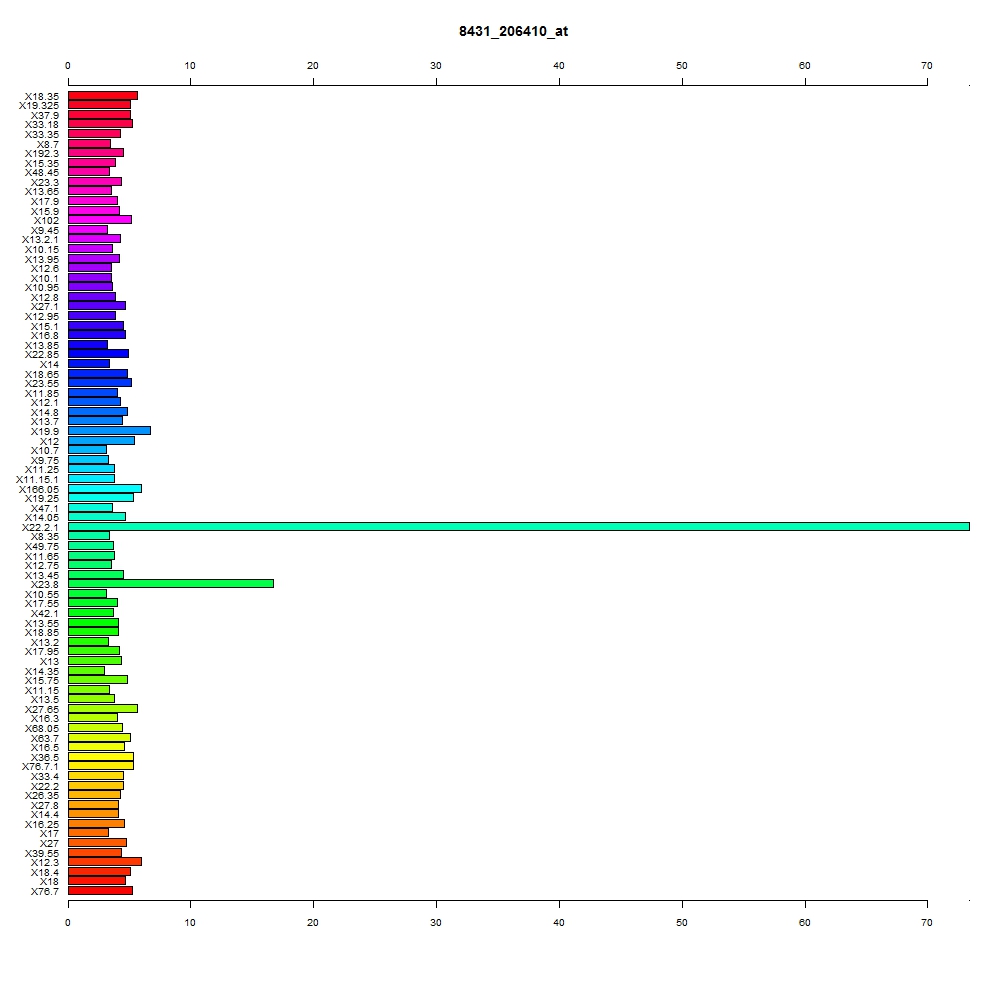Click the row label X27.1
The width and height of the screenshot is (1000, 1000).
coord(45,307)
